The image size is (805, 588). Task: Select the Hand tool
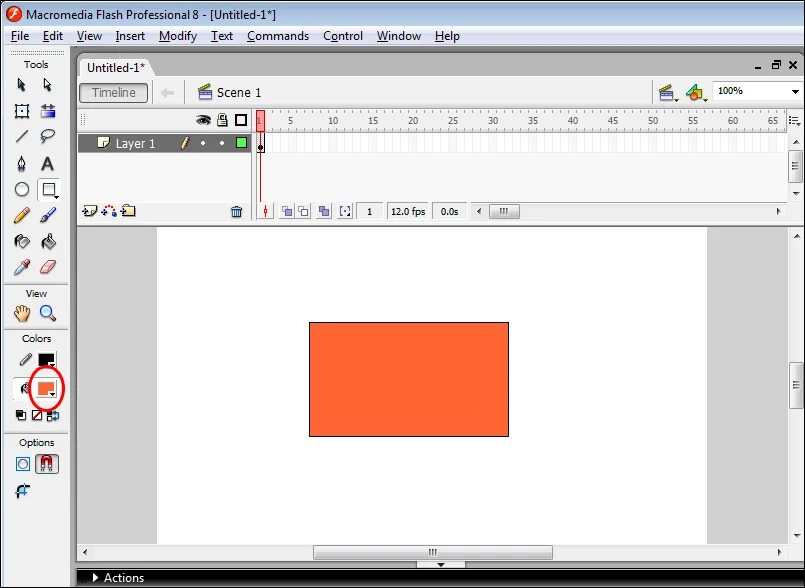(22, 313)
